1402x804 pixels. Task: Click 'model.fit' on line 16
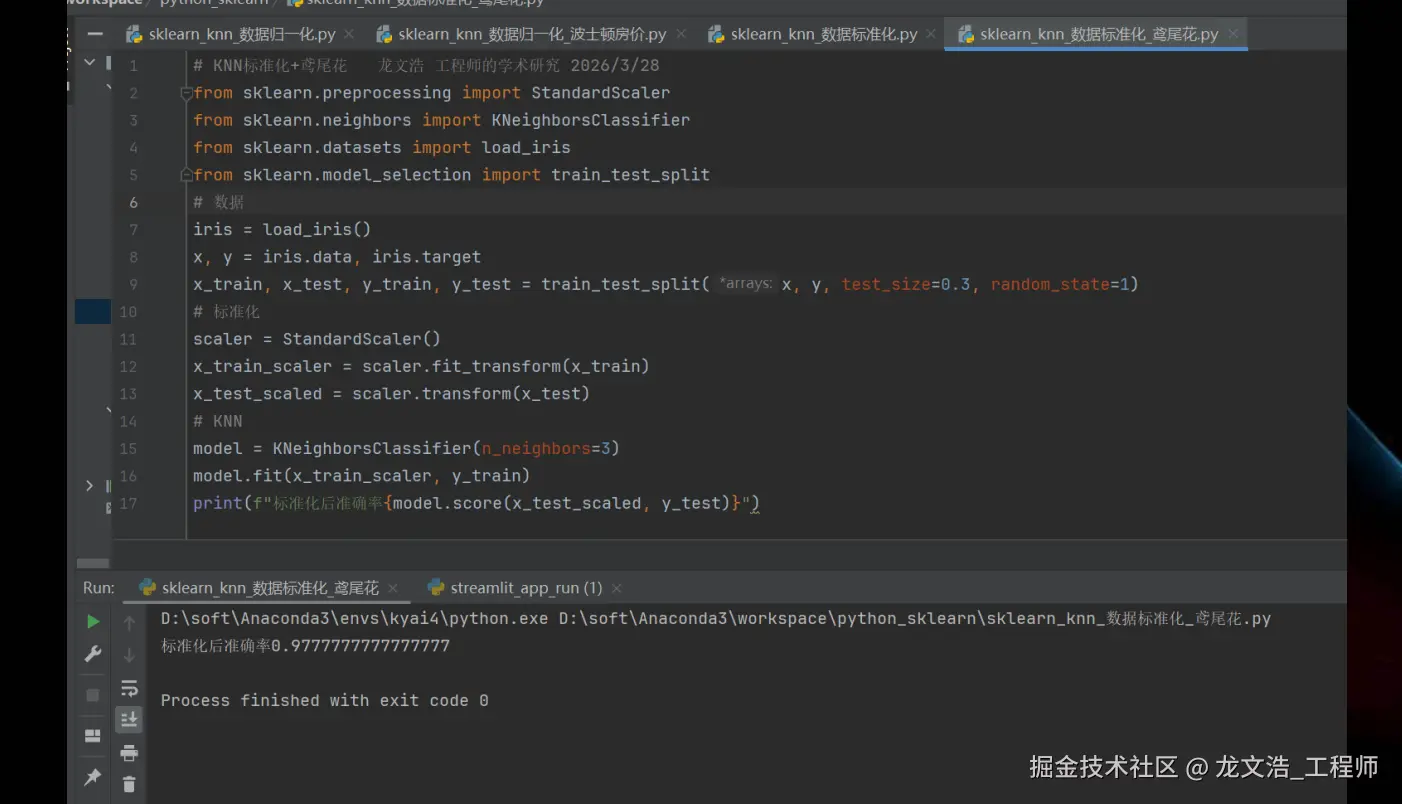pos(237,476)
